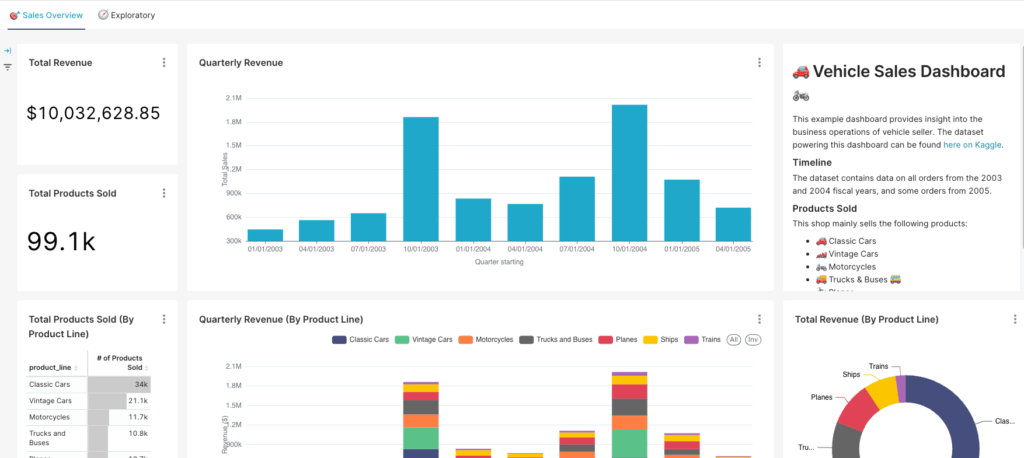Switch to the Exploratory tab

coord(126,15)
